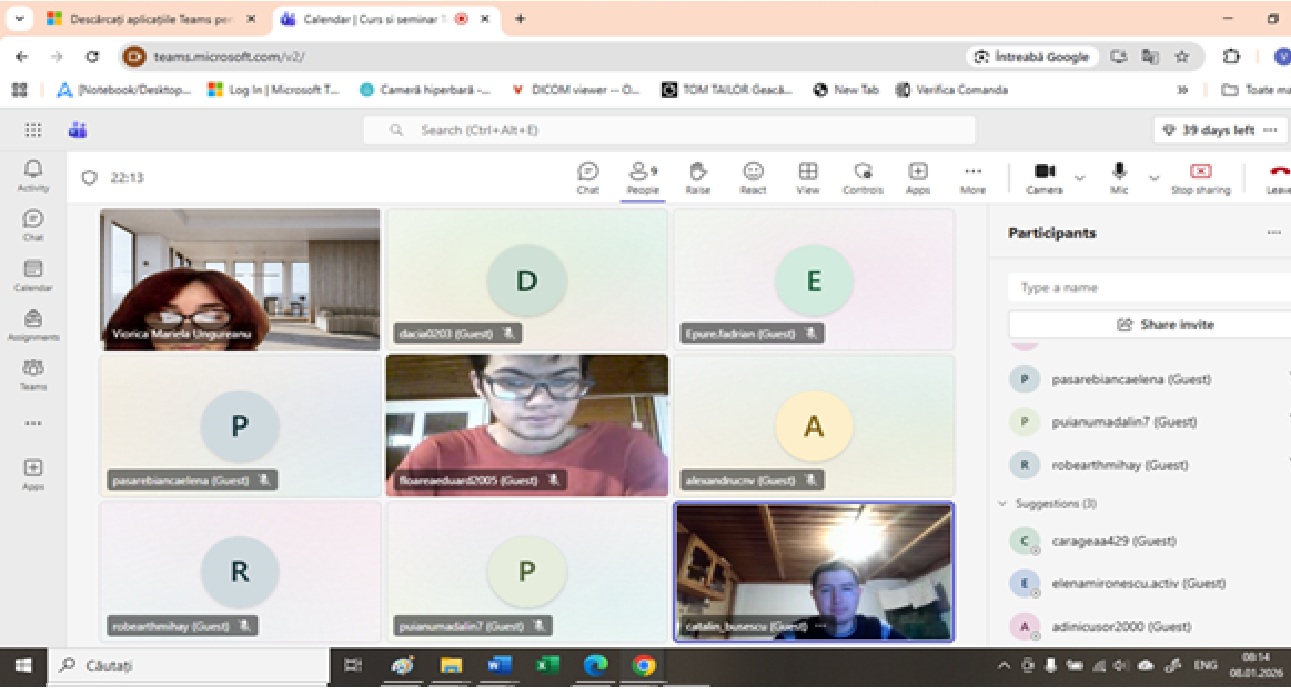The image size is (1291, 689).
Task: Open Assignments in the left sidebar
Action: tap(33, 325)
